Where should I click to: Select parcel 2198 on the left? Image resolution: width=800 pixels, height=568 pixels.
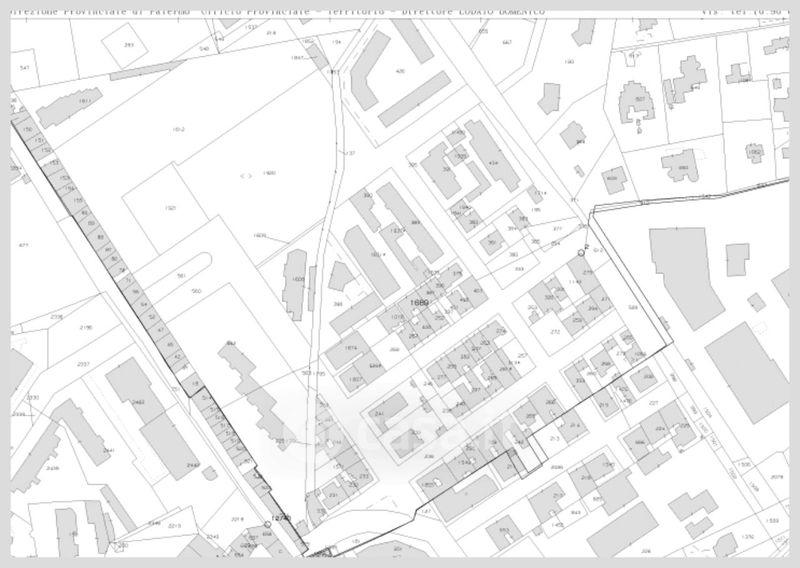[86, 328]
